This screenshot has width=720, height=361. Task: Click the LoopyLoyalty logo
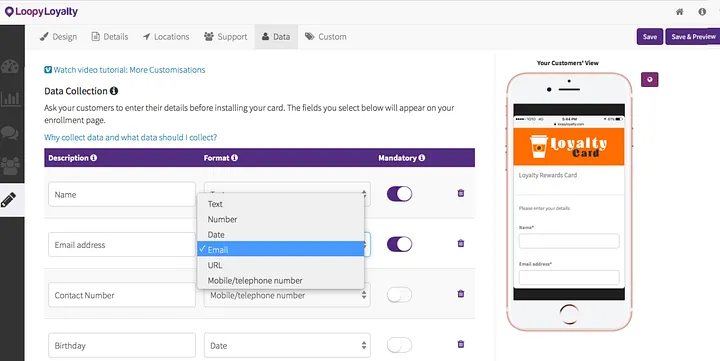coord(41,11)
